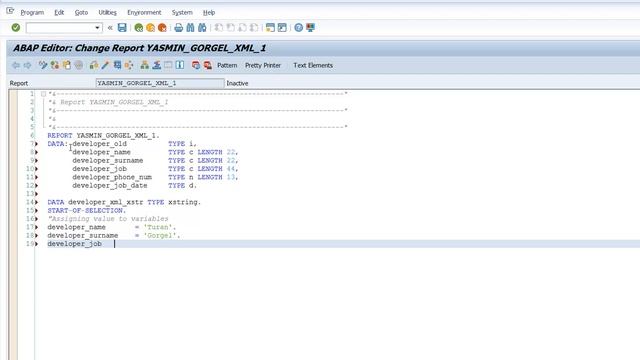Screen dimensions: 640x360
Task: Click developer_phone_num on line 11
Action: point(112,177)
